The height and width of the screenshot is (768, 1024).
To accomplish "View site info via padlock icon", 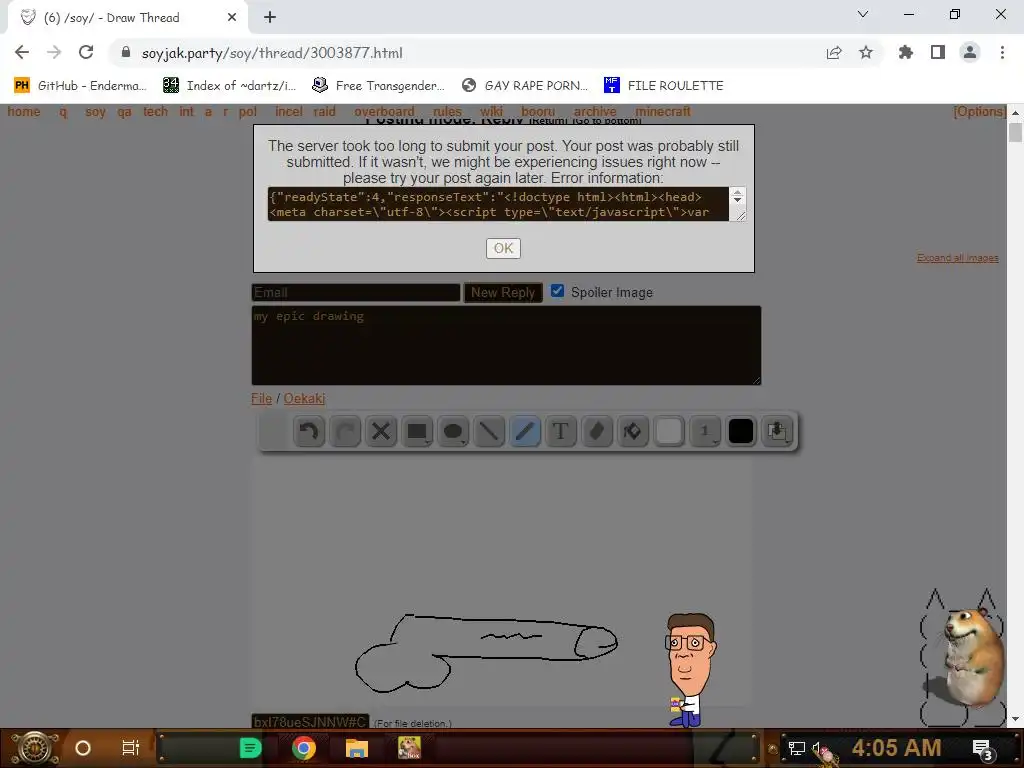I will 126,52.
